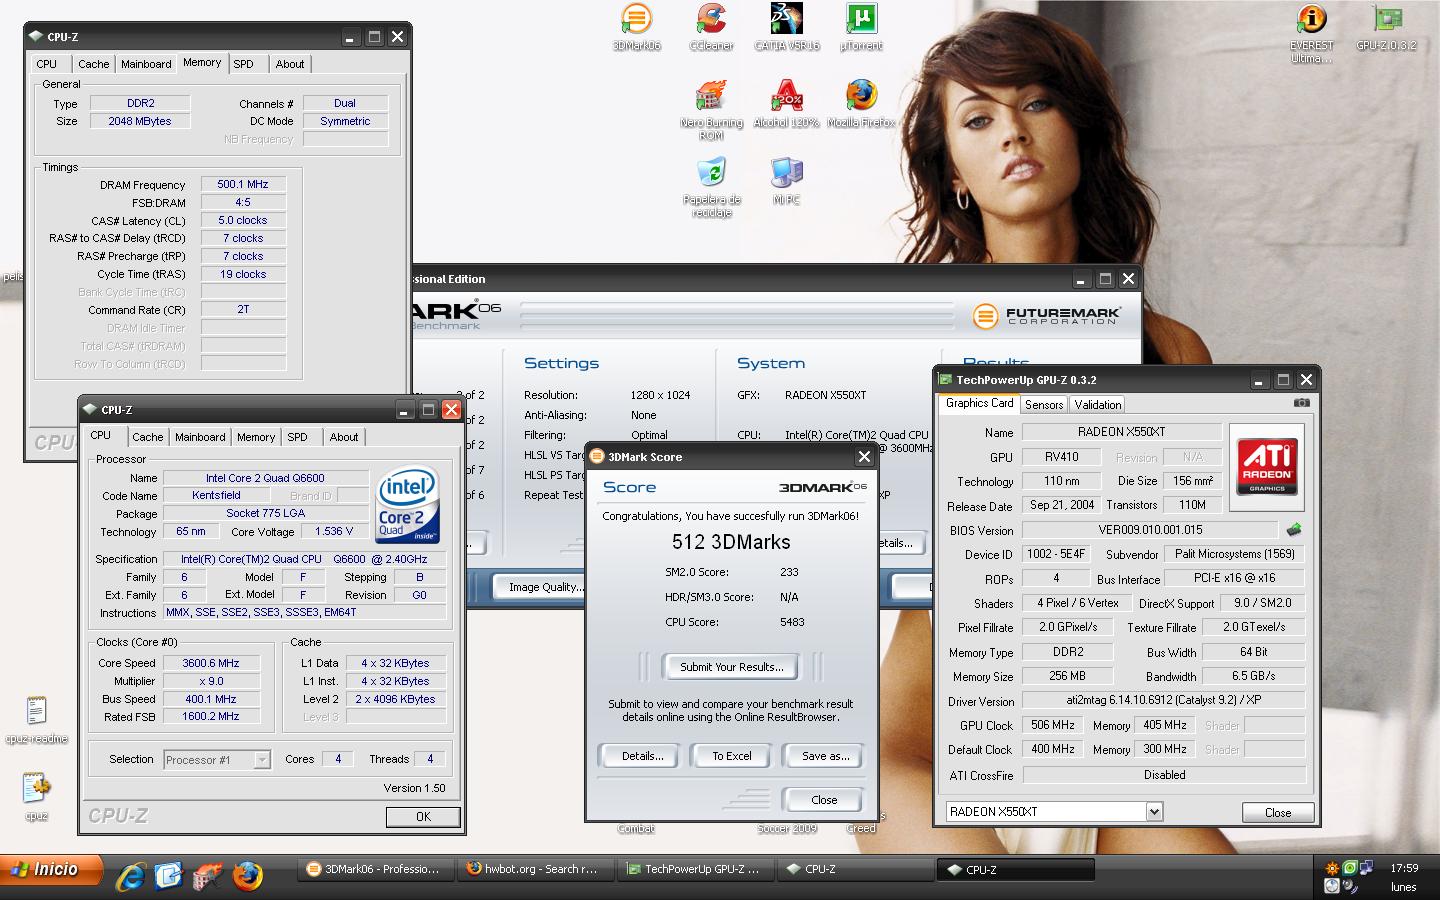Viewport: 1440px width, 900px height.
Task: Open the CCleaner desktop icon
Action: [711, 27]
